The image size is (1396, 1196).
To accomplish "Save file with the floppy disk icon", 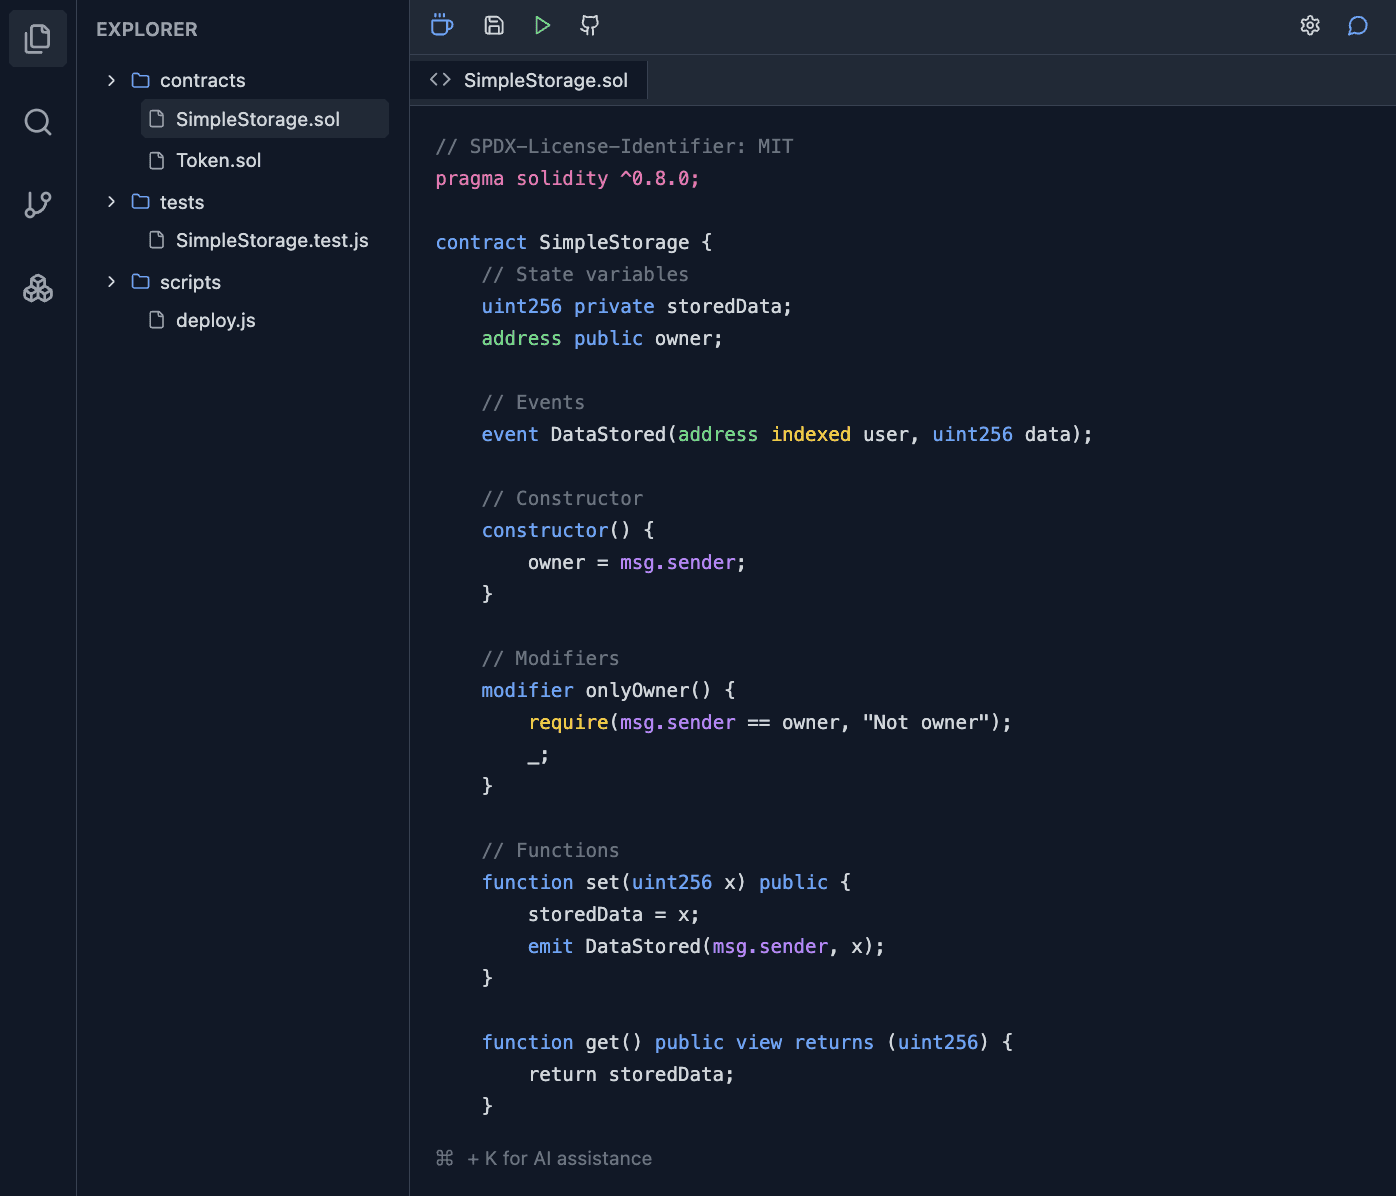I will (x=494, y=25).
